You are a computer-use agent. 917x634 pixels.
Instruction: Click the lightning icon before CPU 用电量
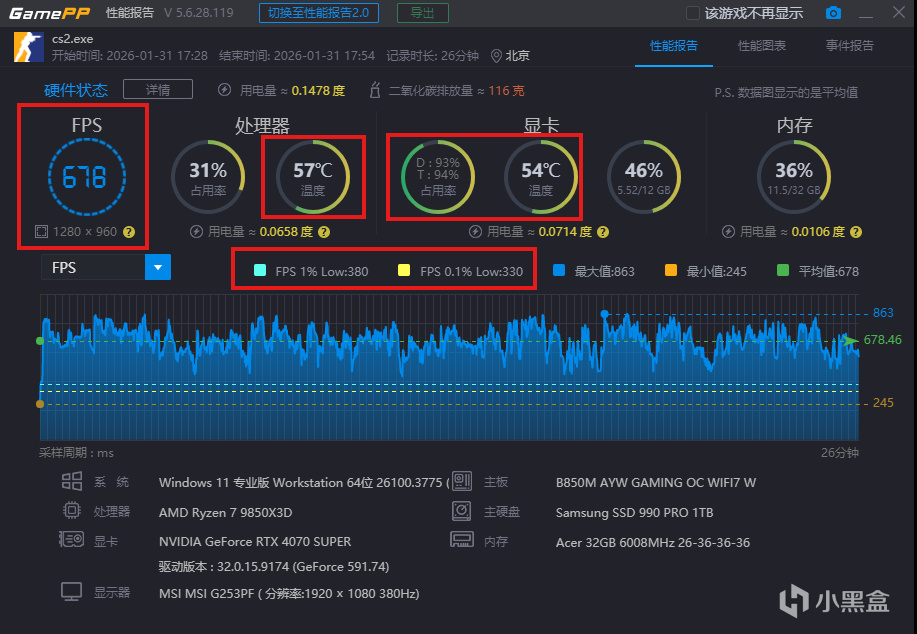(x=196, y=232)
